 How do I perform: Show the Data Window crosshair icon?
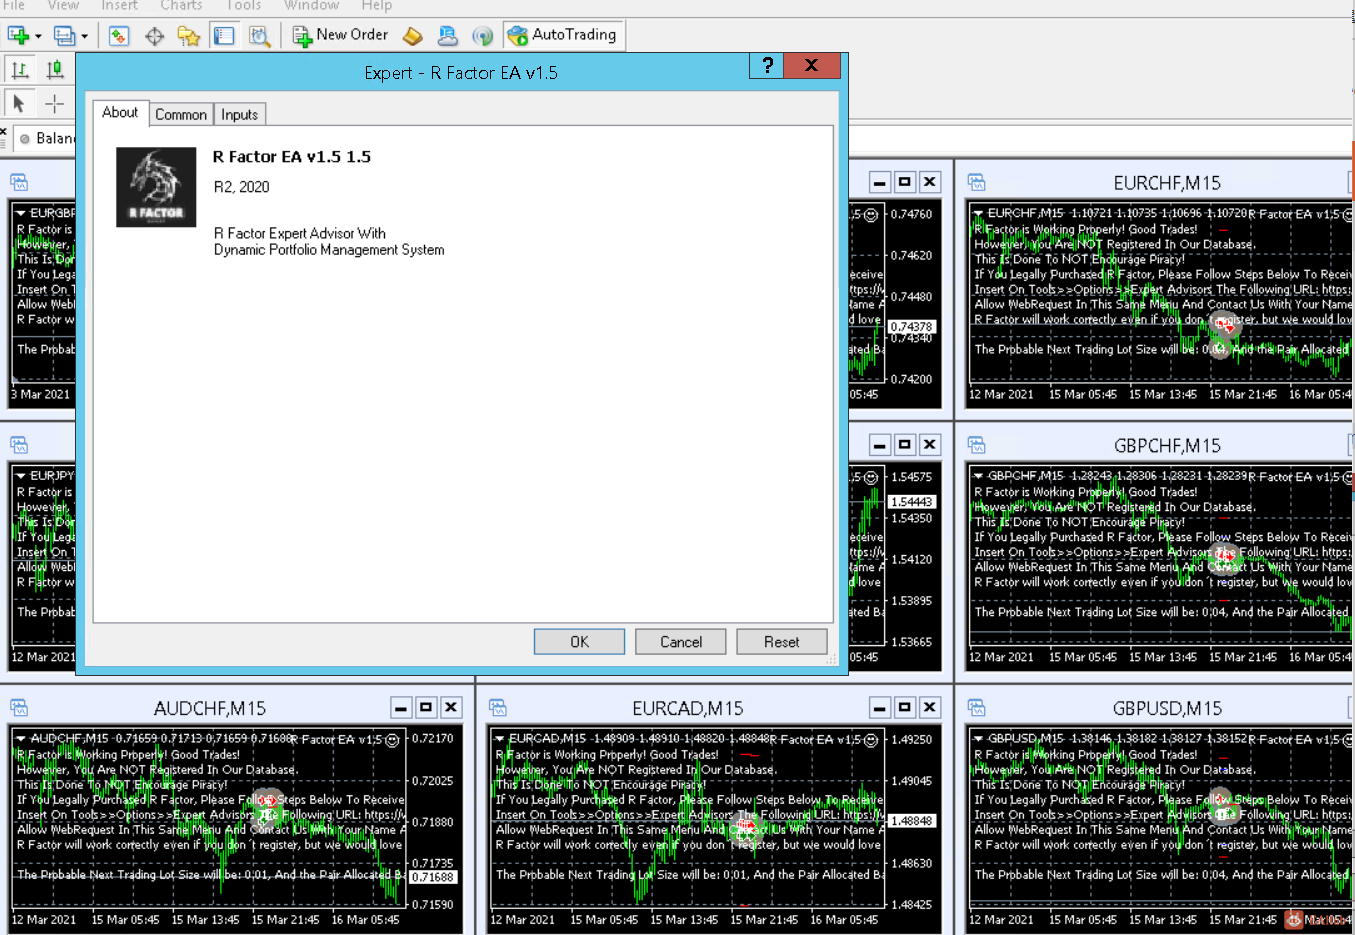click(154, 36)
